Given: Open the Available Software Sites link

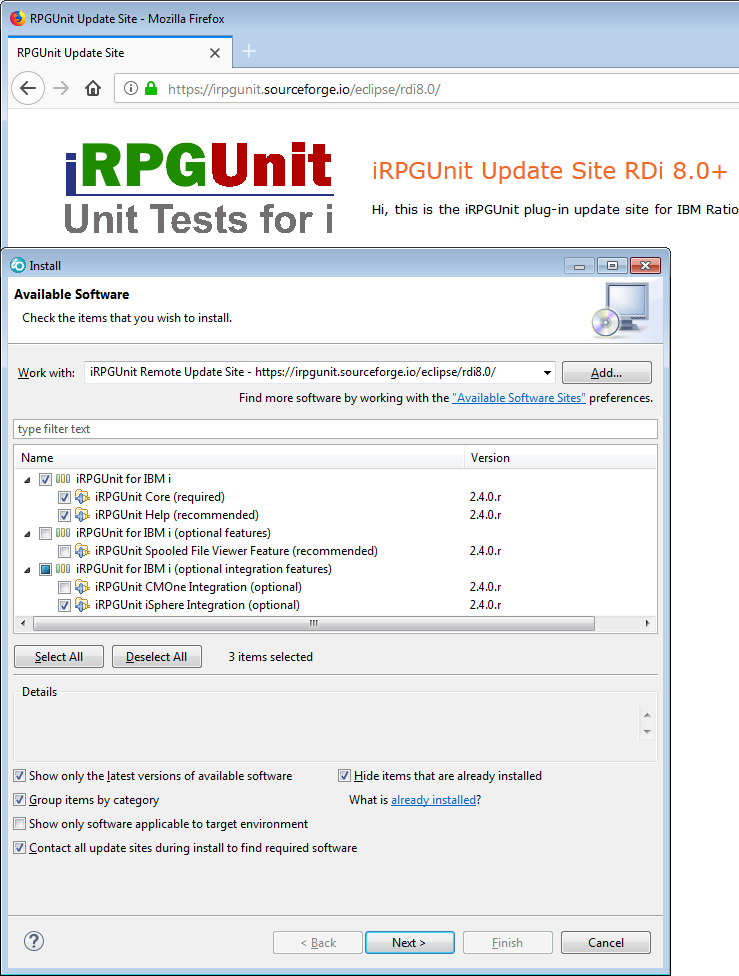Looking at the screenshot, I should 519,398.
